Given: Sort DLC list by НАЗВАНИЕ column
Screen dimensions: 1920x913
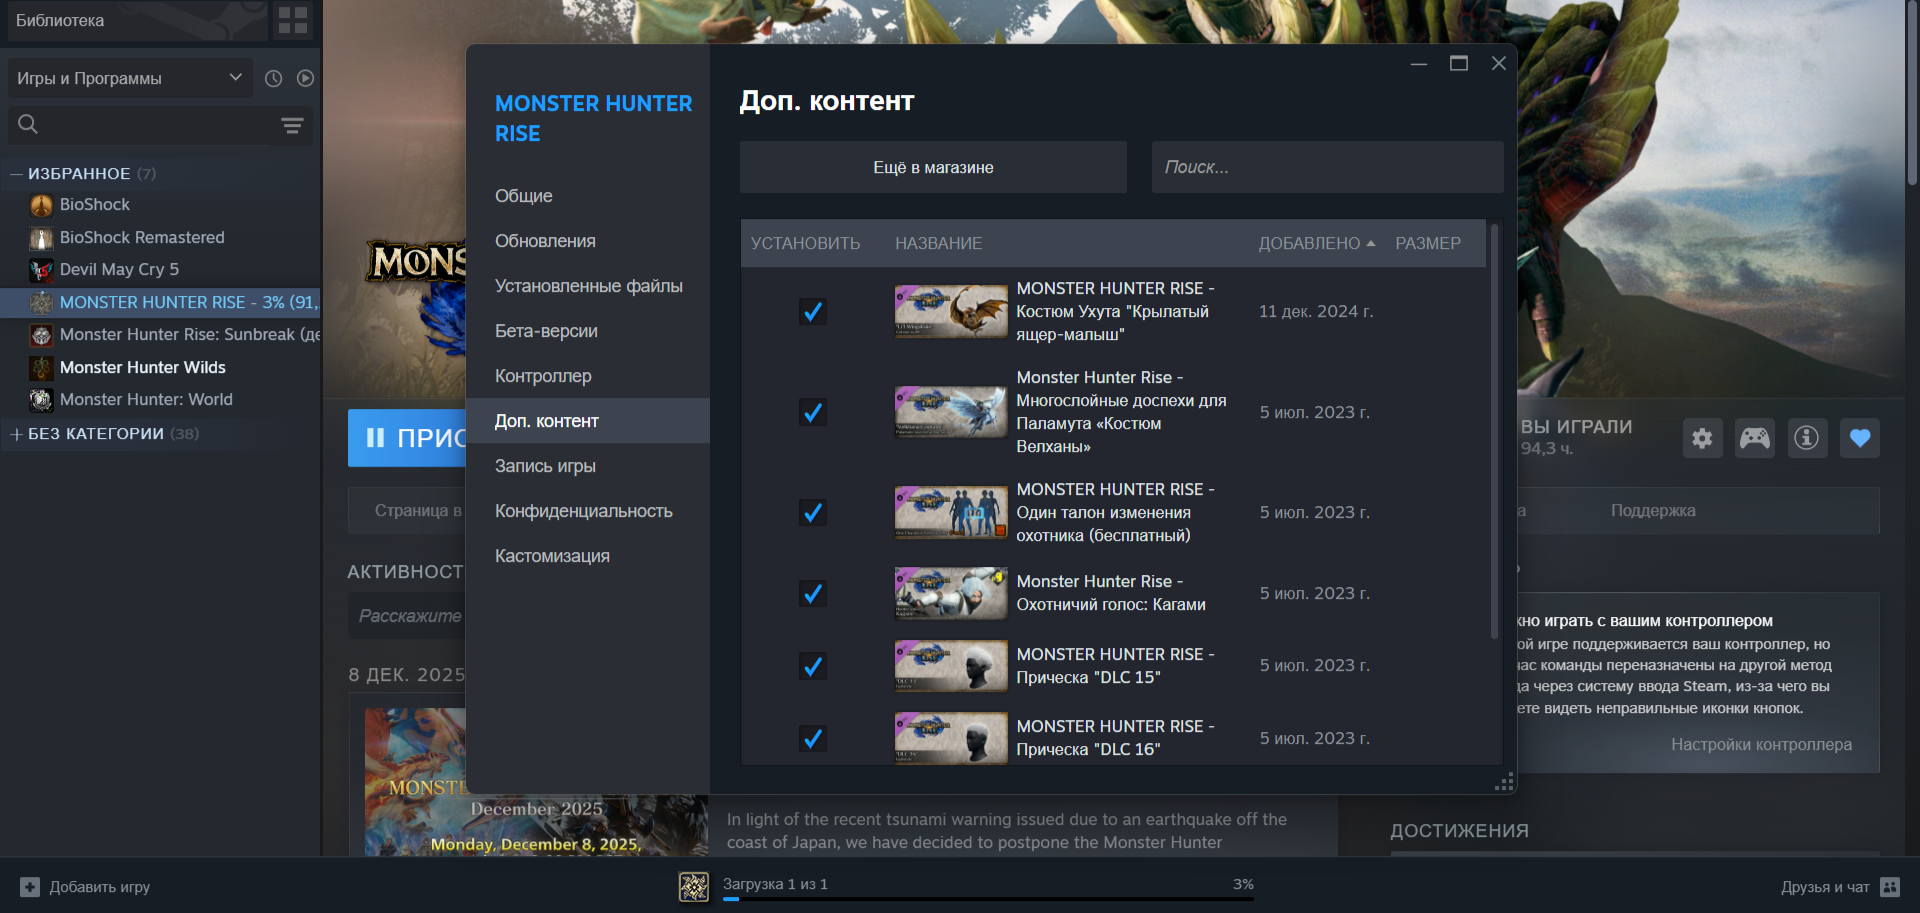Looking at the screenshot, I should pos(938,243).
